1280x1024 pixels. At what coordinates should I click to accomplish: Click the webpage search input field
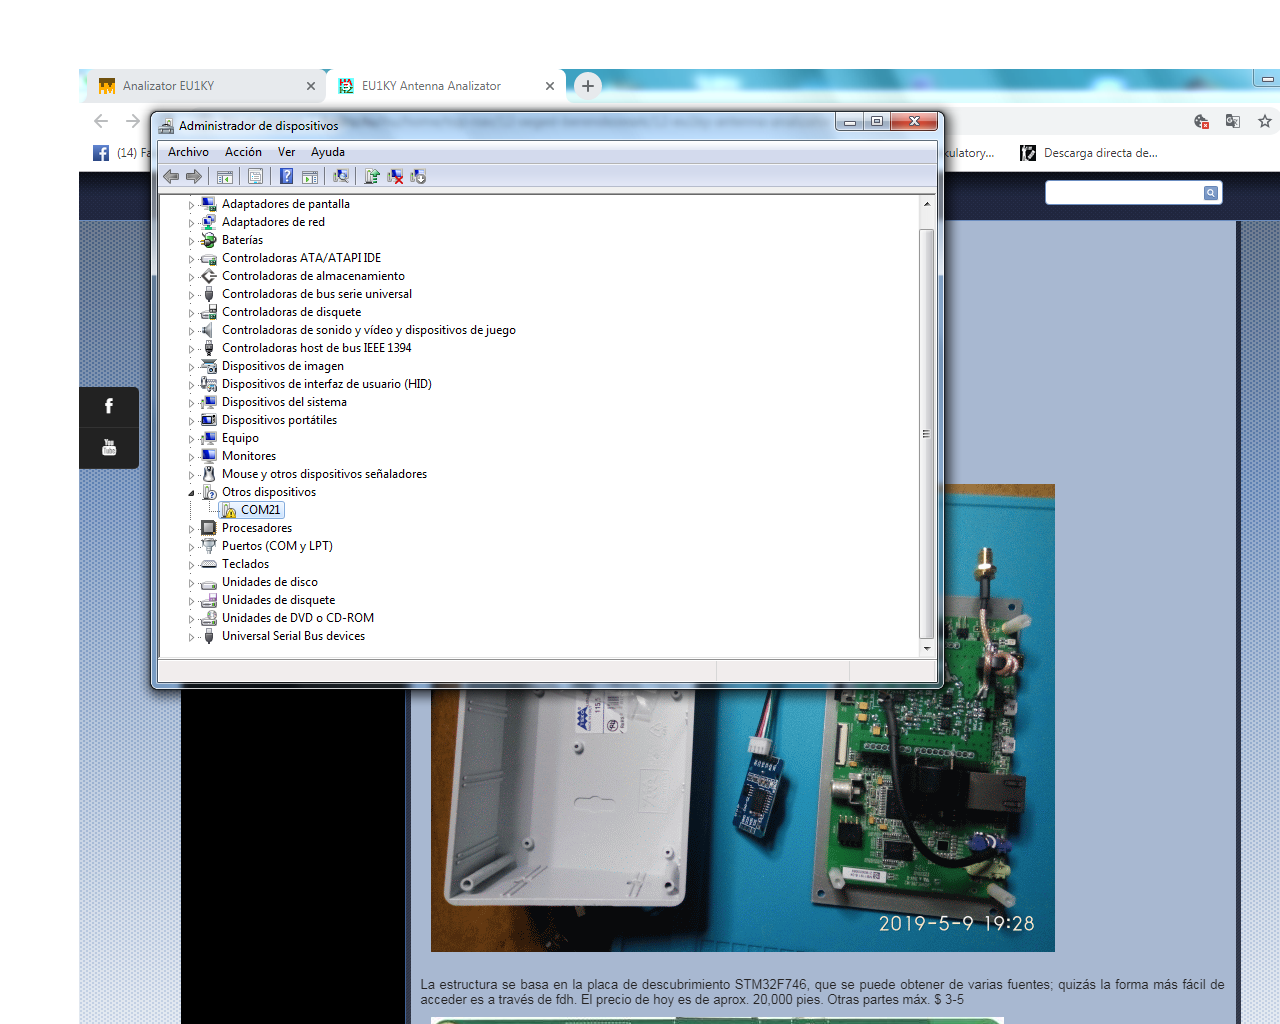tap(1123, 193)
